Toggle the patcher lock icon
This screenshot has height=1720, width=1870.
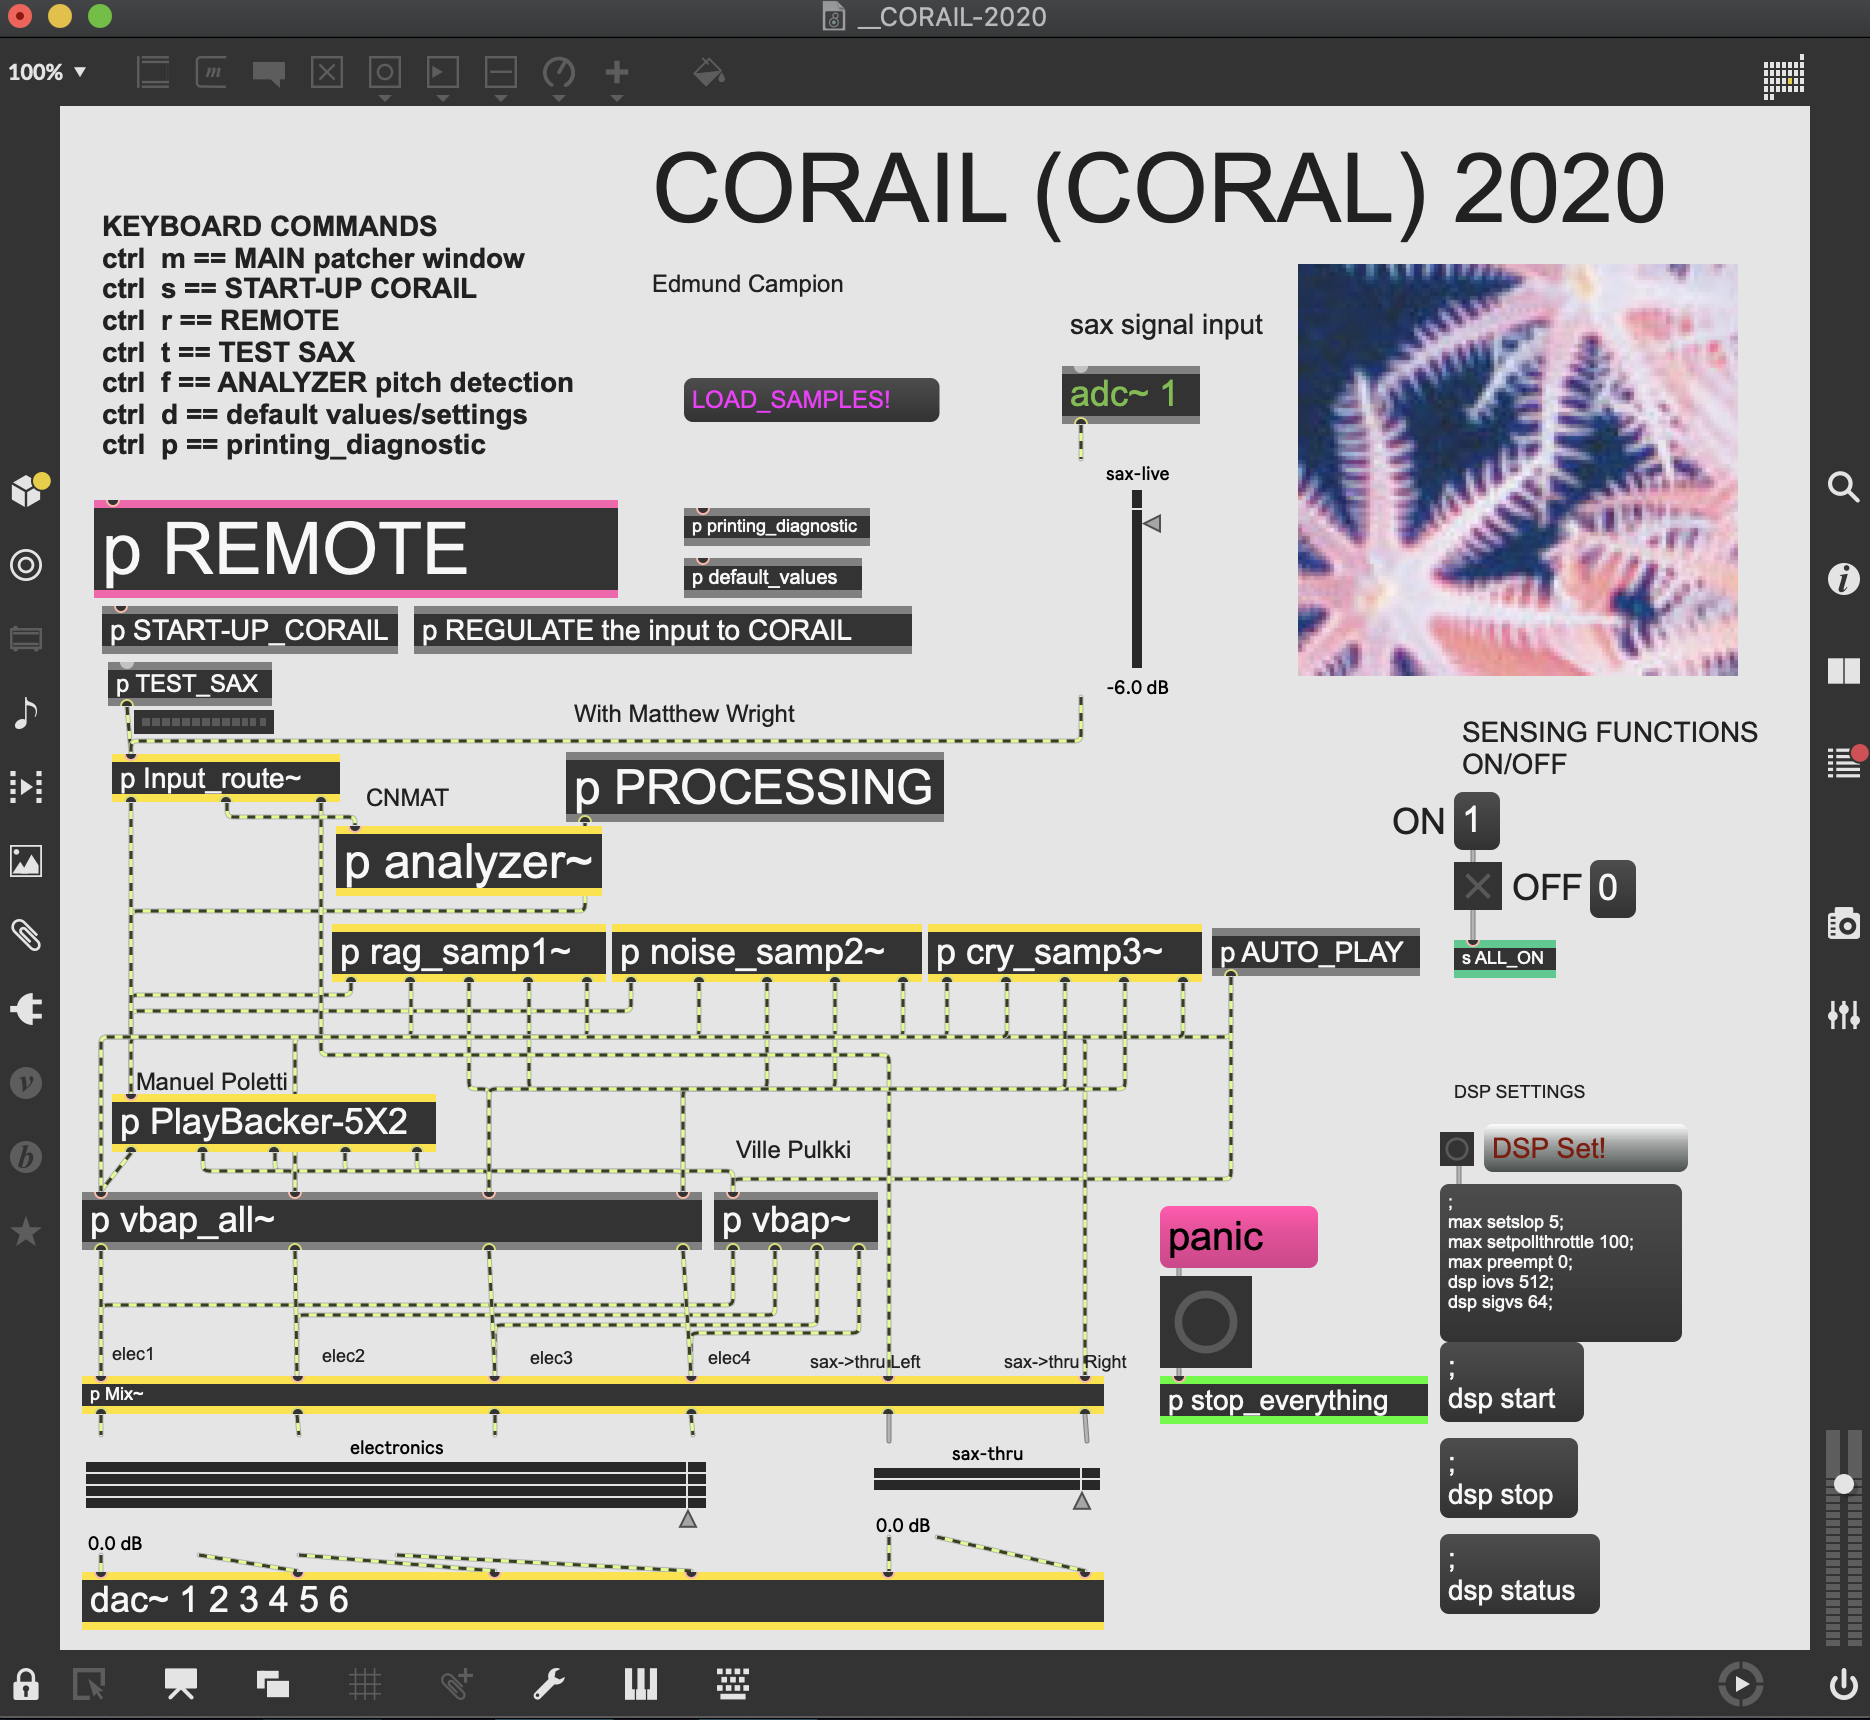[26, 1684]
